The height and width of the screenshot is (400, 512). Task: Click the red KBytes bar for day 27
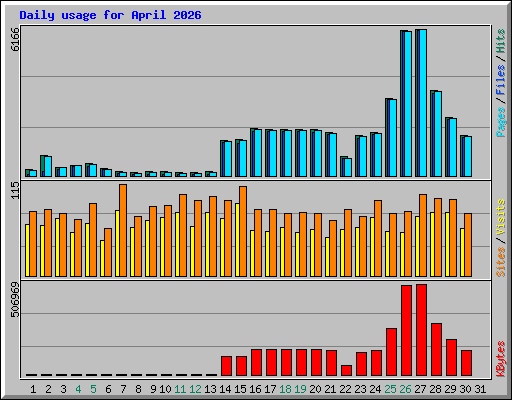(x=422, y=330)
